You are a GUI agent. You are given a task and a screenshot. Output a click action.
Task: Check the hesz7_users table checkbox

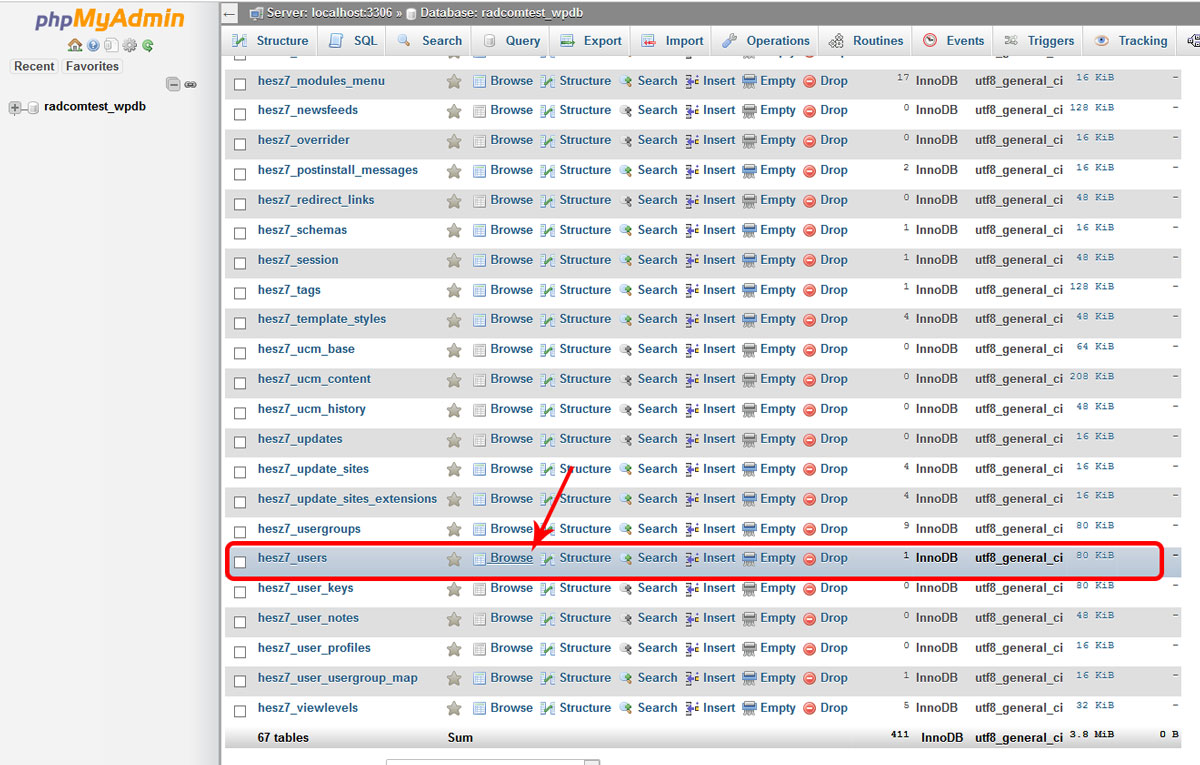(x=240, y=562)
